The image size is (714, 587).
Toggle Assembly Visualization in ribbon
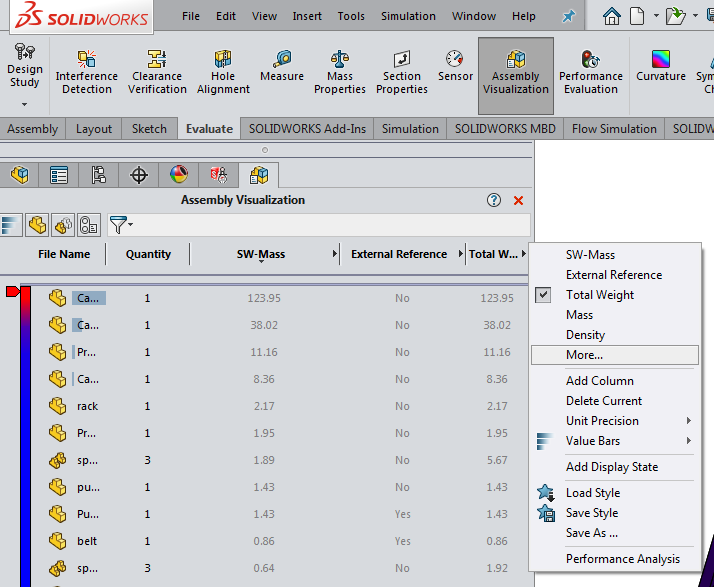(516, 76)
